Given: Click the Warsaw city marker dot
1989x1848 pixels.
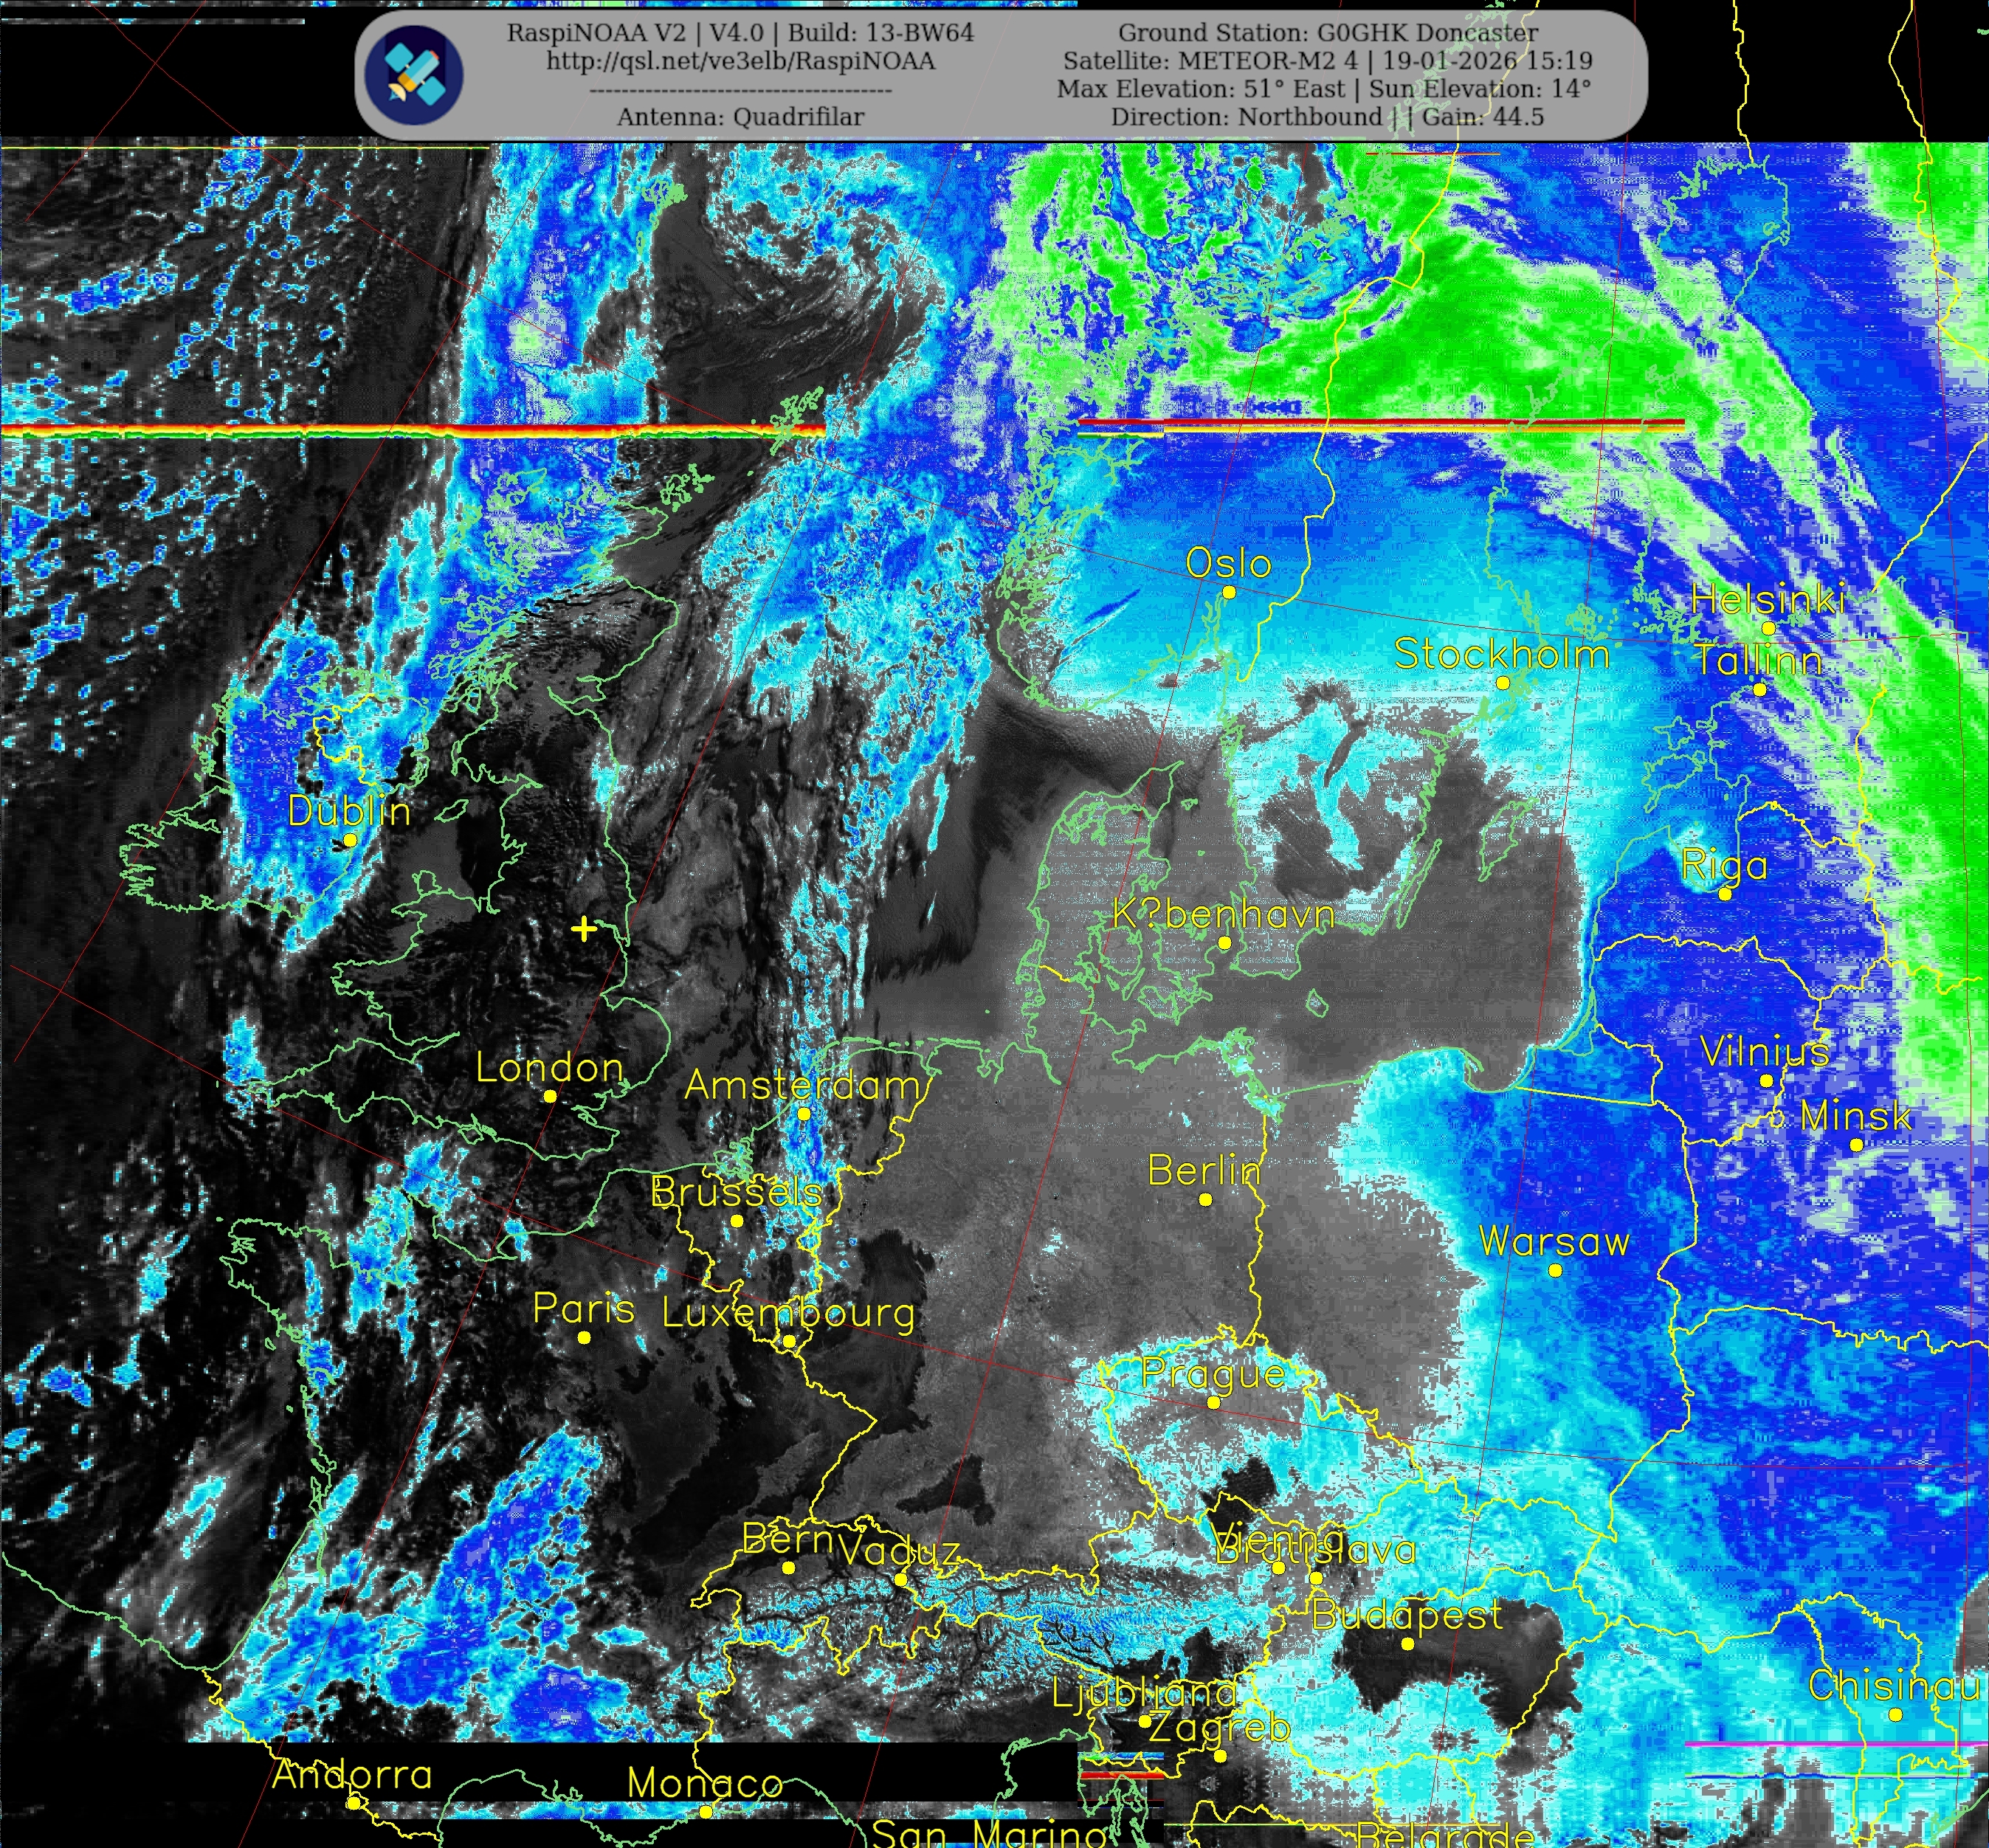Looking at the screenshot, I should pyautogui.click(x=1555, y=1270).
